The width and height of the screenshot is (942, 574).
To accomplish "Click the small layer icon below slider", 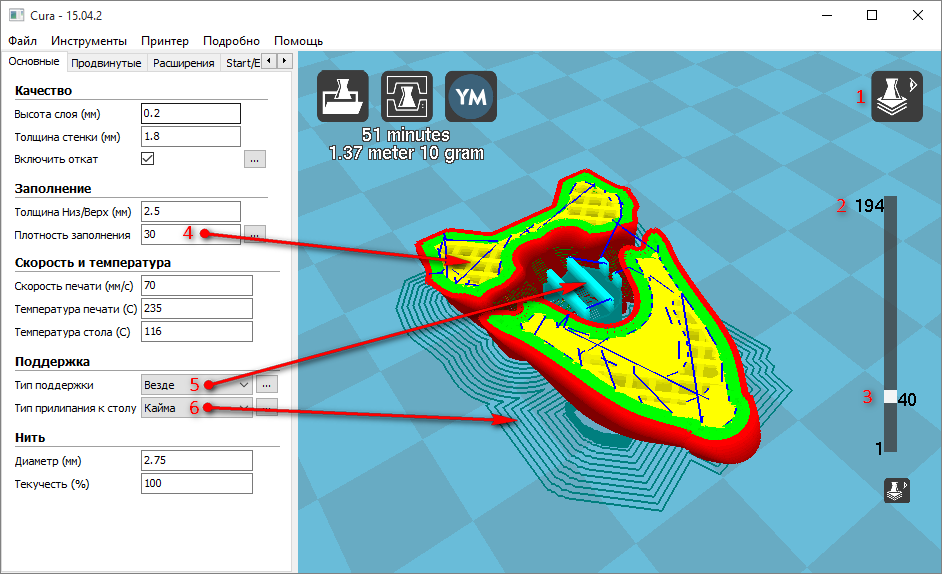I will 896,490.
